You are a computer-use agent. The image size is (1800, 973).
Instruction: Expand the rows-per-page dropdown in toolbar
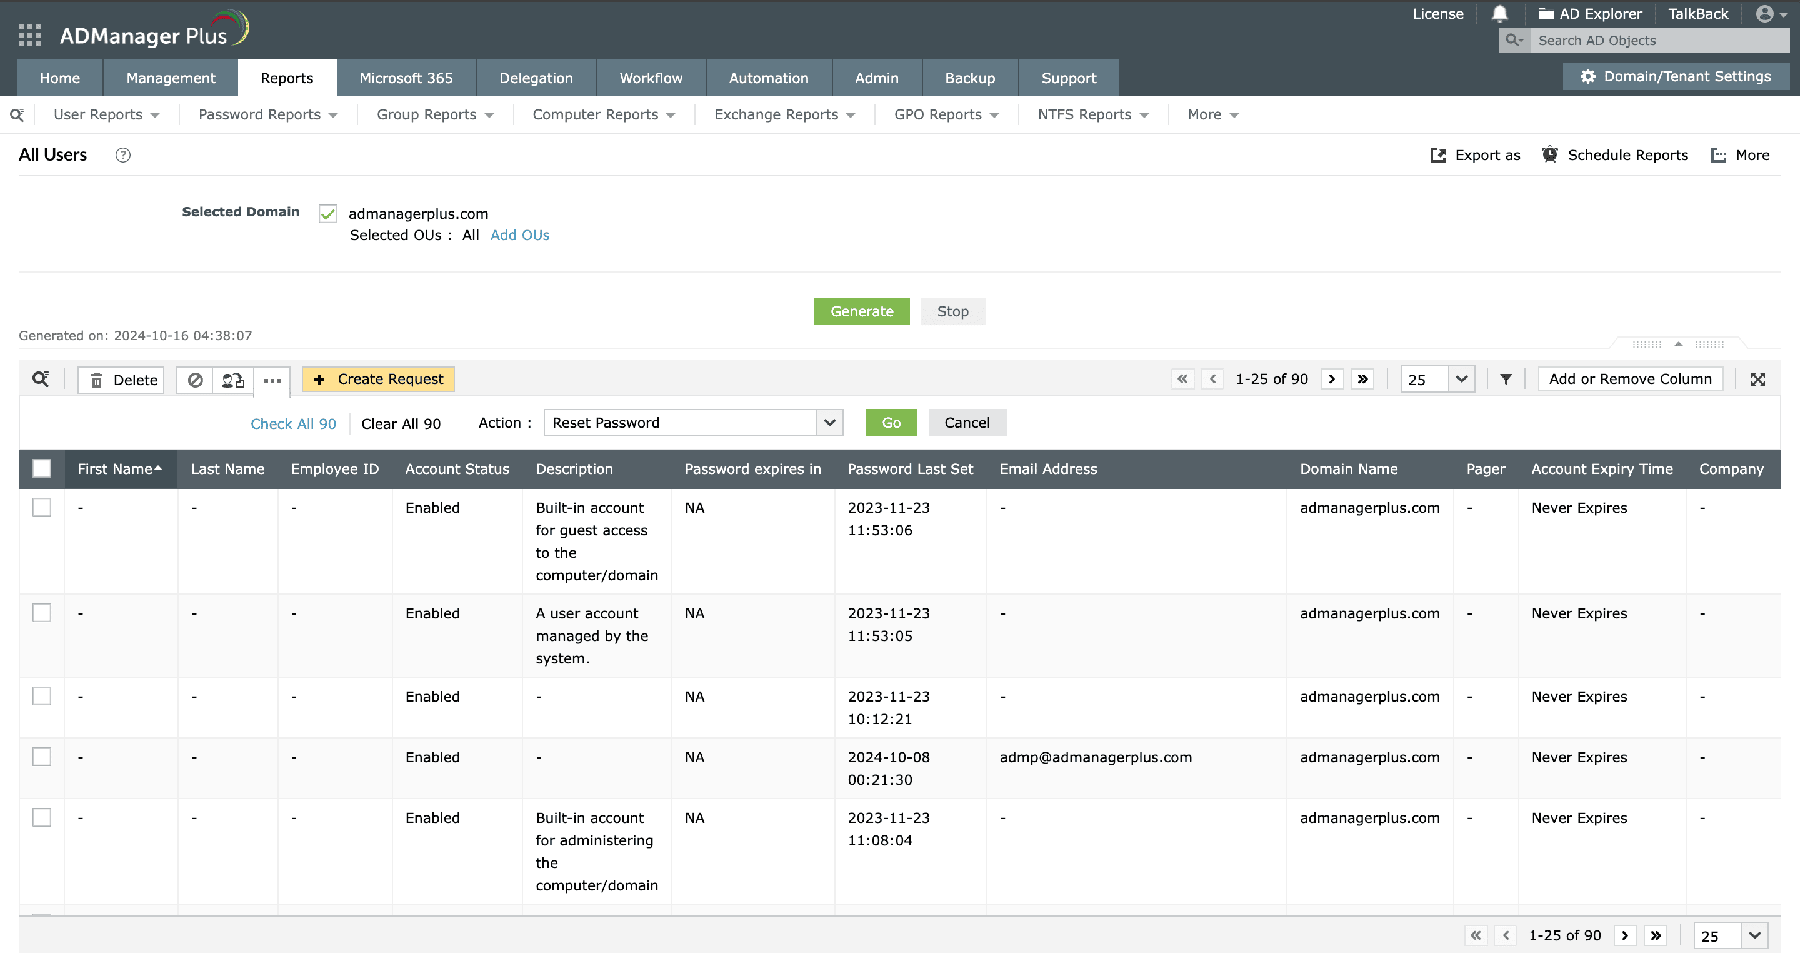tap(1461, 379)
